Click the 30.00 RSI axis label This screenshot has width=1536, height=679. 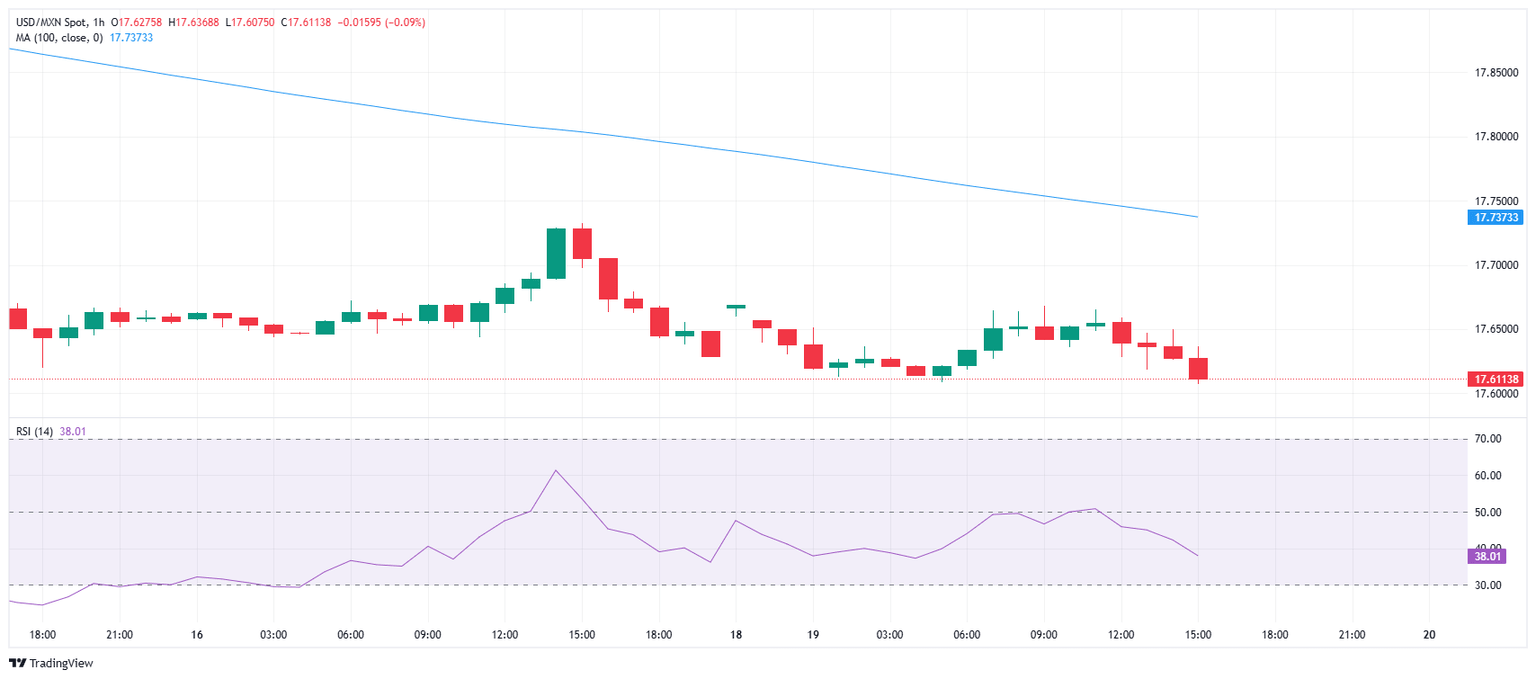1488,585
